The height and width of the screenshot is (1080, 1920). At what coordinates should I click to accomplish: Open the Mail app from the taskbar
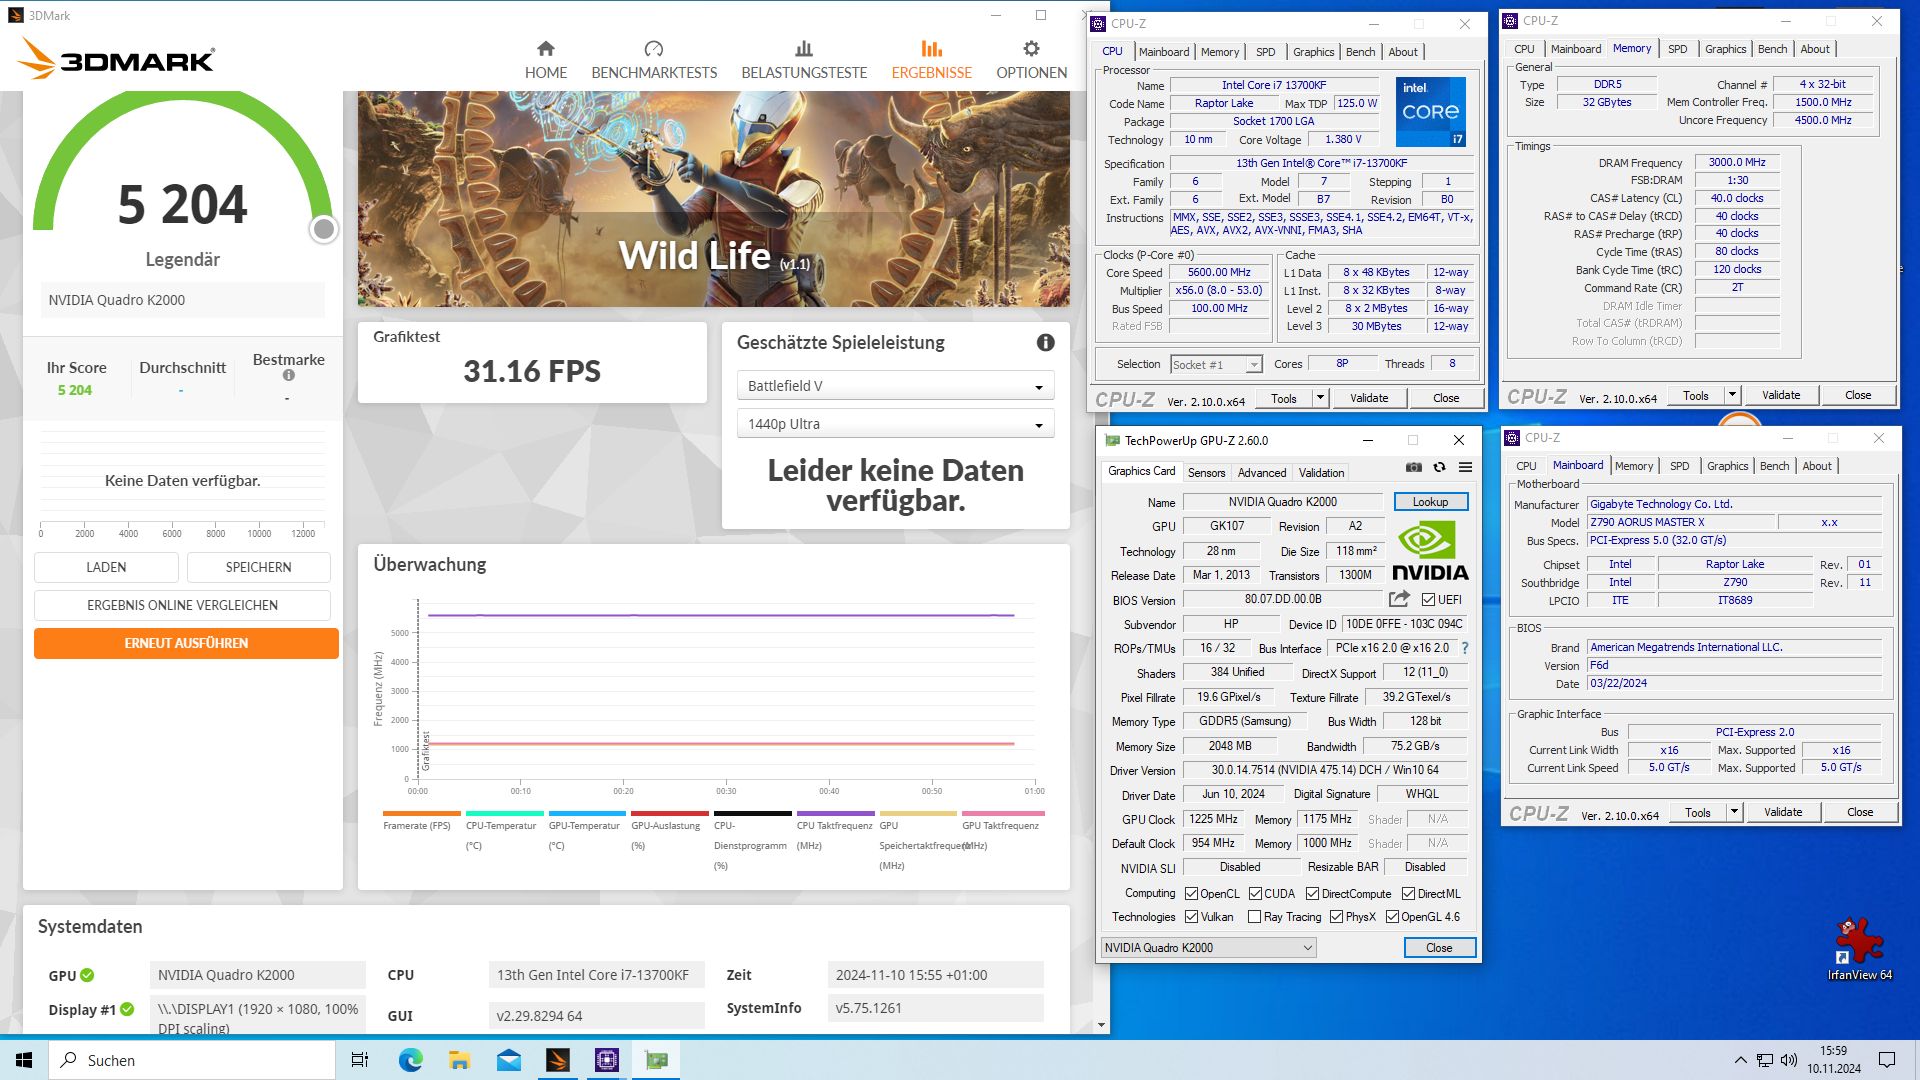[509, 1060]
